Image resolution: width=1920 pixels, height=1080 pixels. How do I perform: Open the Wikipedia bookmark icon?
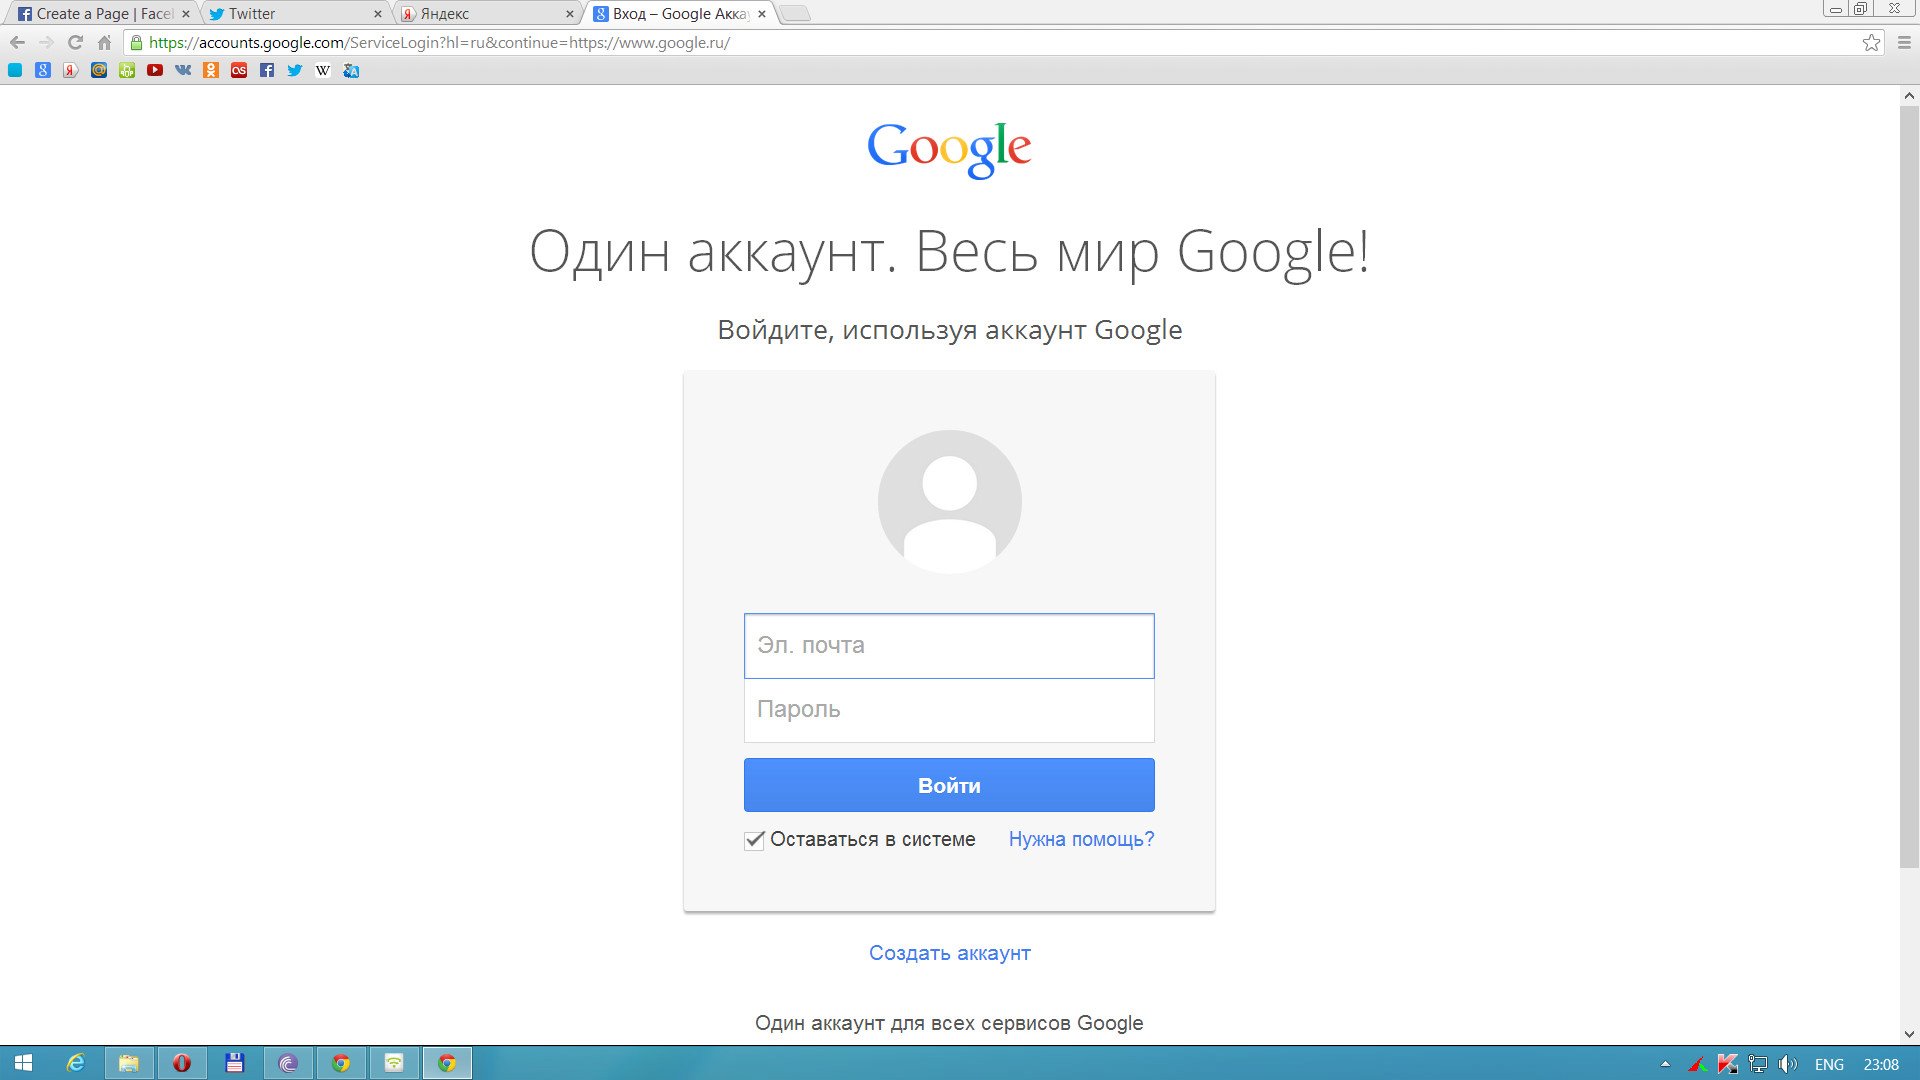tap(323, 70)
